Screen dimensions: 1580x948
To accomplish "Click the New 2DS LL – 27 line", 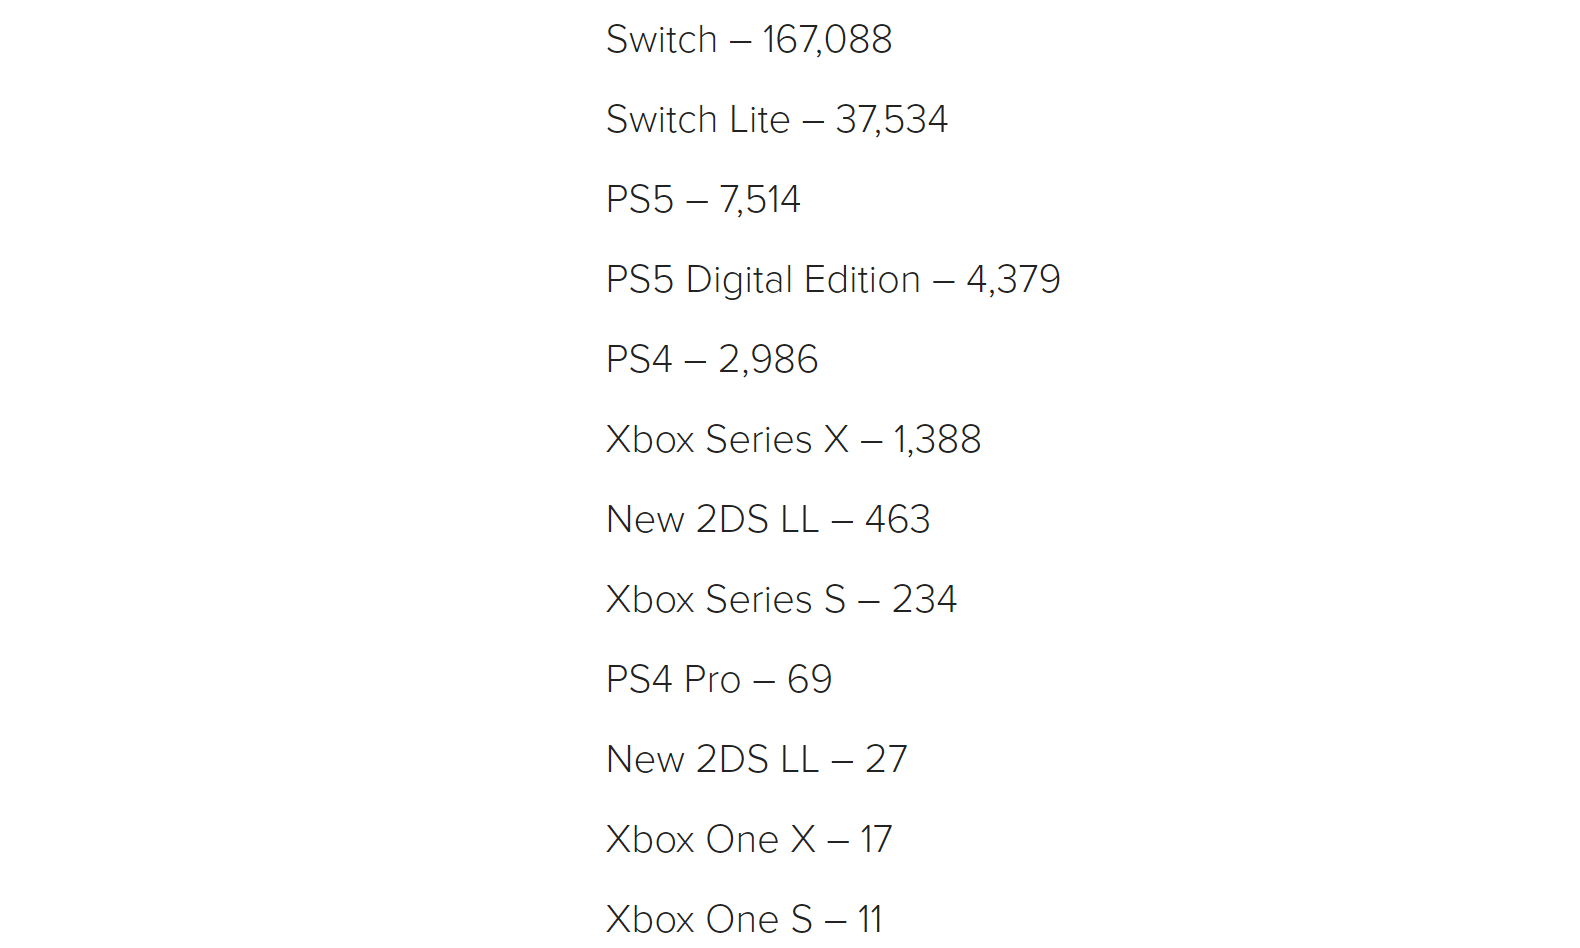I will 757,760.
